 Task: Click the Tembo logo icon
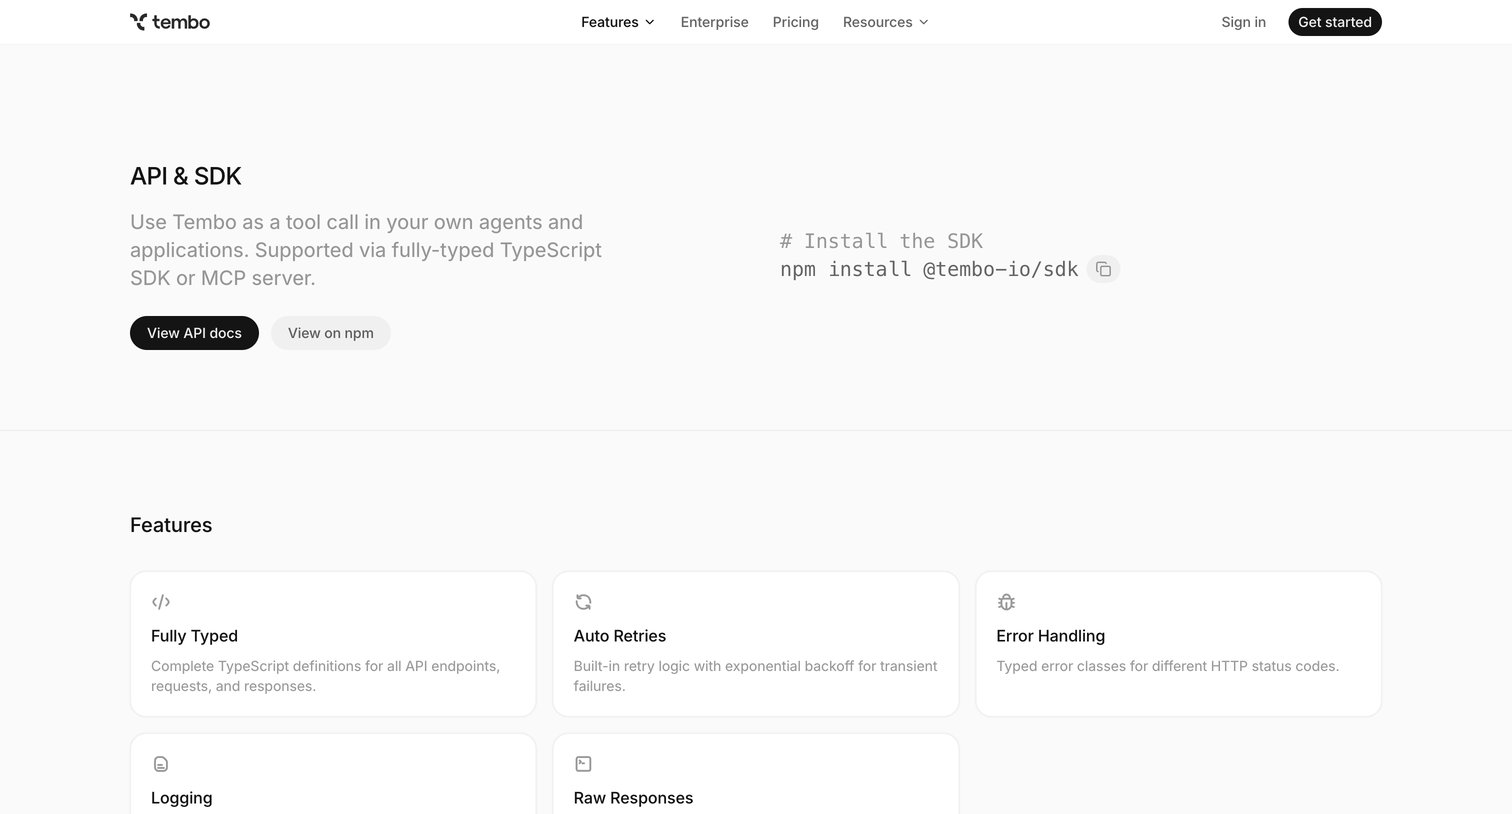[138, 22]
